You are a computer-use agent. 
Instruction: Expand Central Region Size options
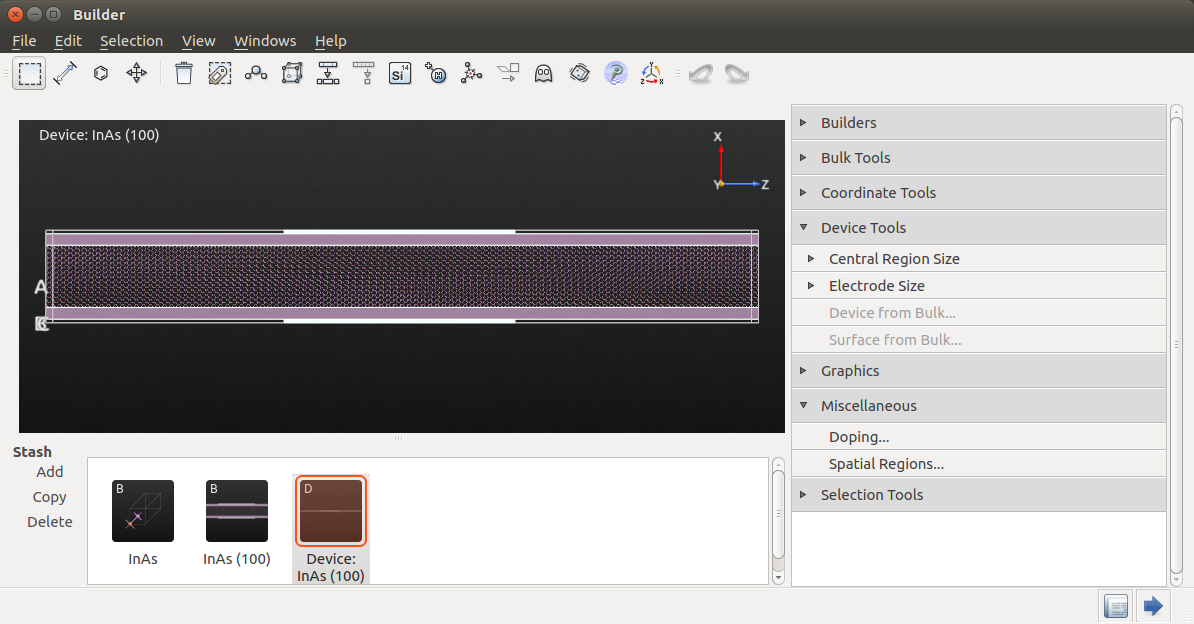coord(979,259)
